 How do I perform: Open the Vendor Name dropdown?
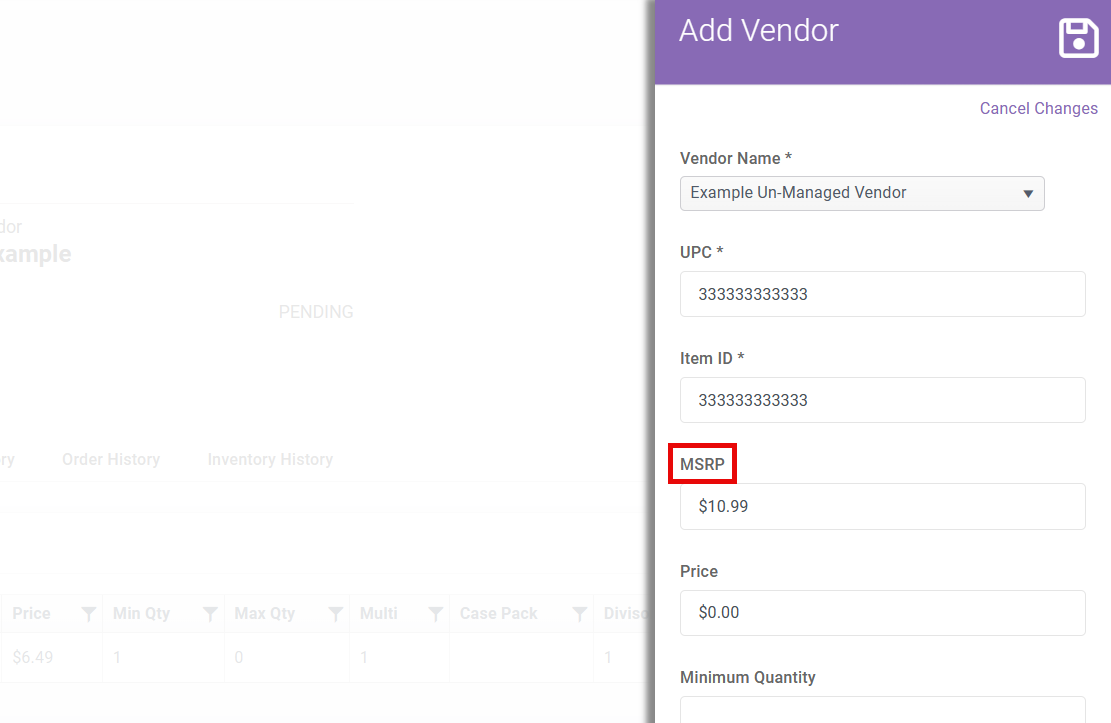click(862, 193)
